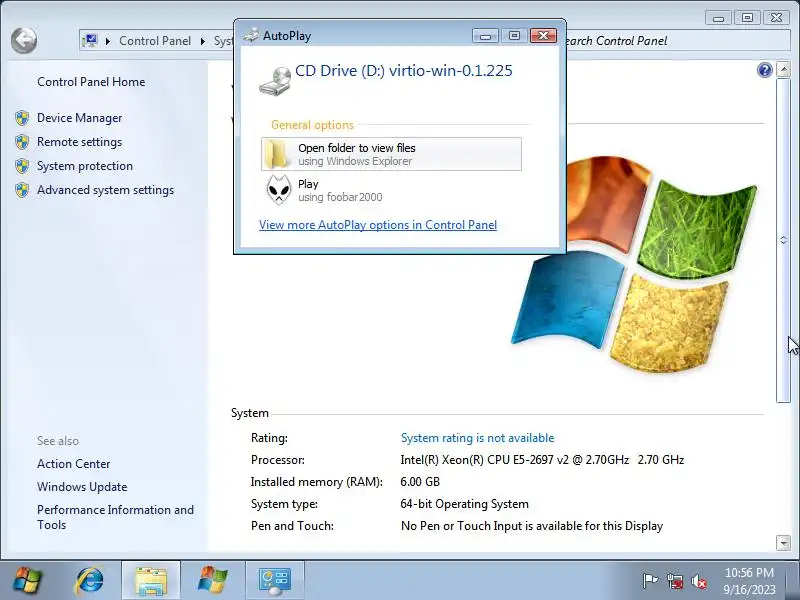Click System rating is not available link
The image size is (800, 600).
click(x=477, y=438)
